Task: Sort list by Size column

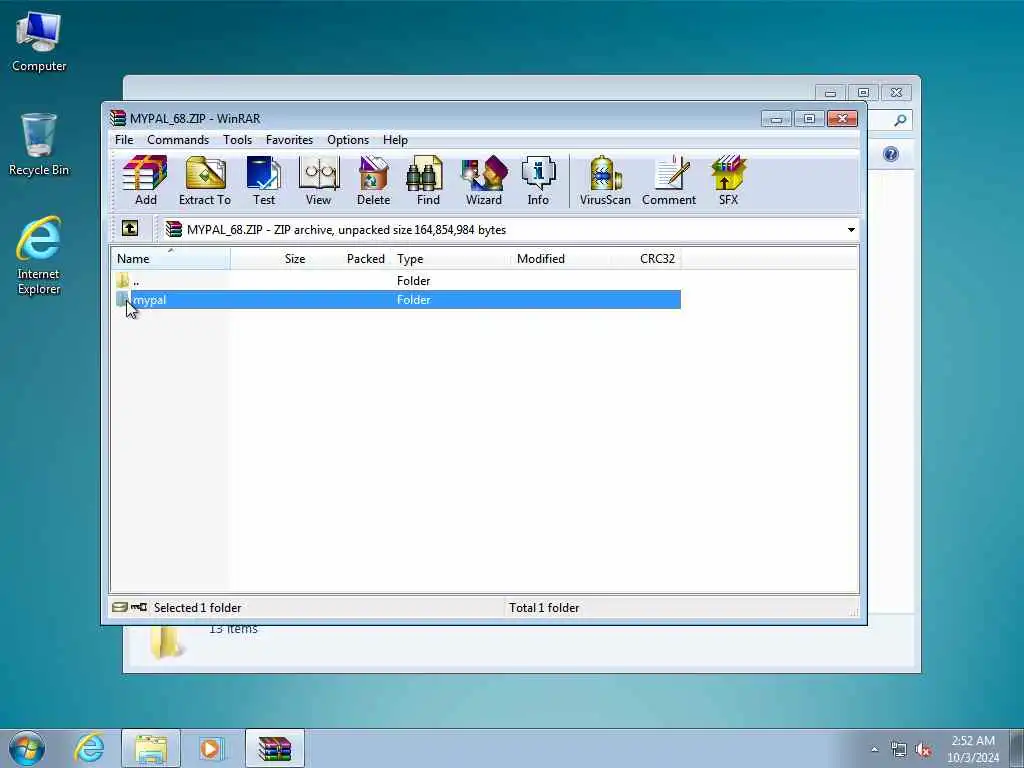Action: pos(270,259)
